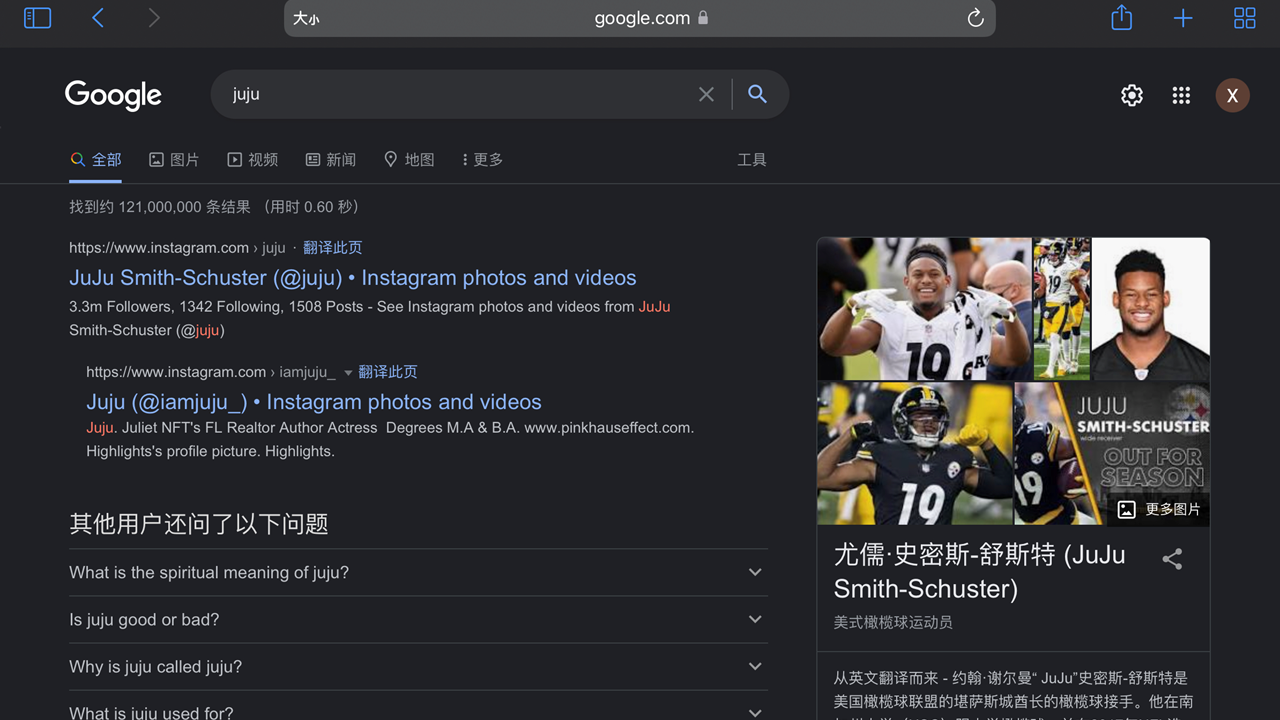
Task: Open JuJu Smith-Schuster (@juju) Instagram result
Action: (353, 278)
